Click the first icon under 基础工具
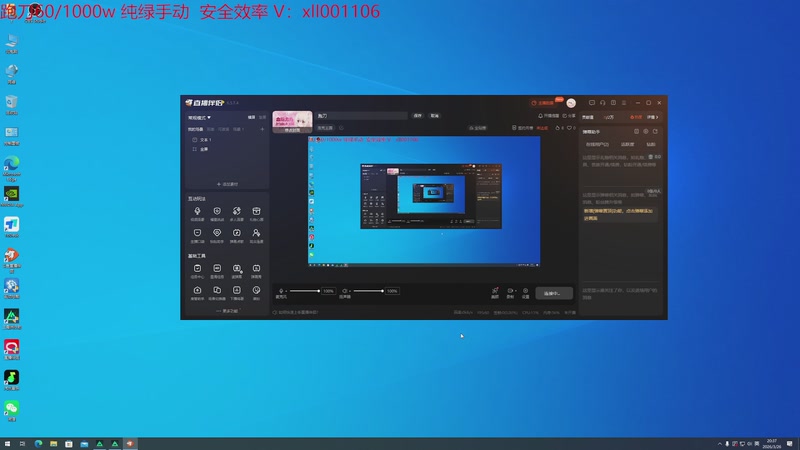The height and width of the screenshot is (450, 800). pos(197,268)
